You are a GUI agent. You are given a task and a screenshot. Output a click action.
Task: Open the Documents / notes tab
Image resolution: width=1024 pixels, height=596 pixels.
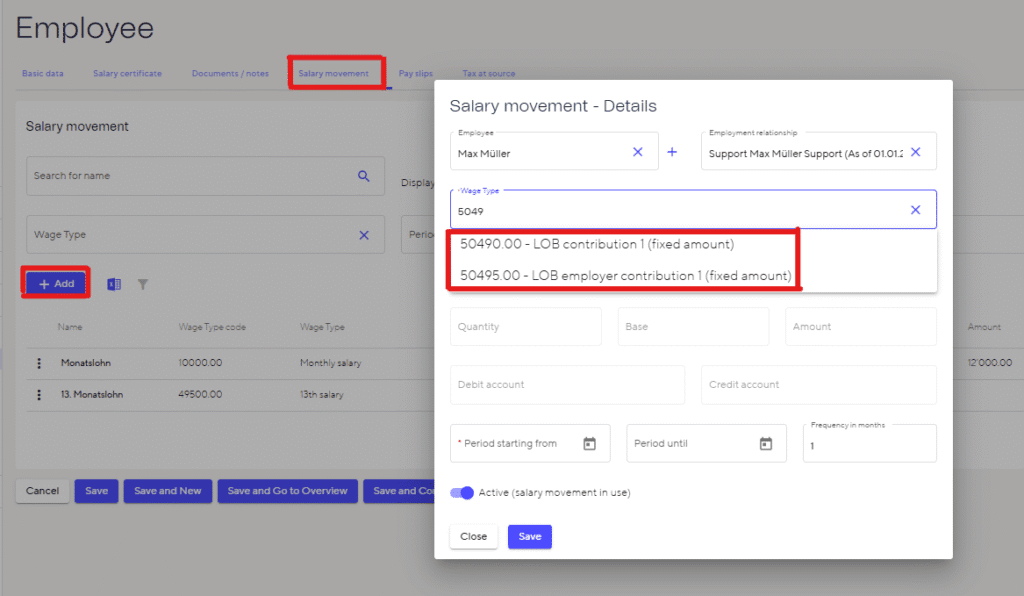230,73
